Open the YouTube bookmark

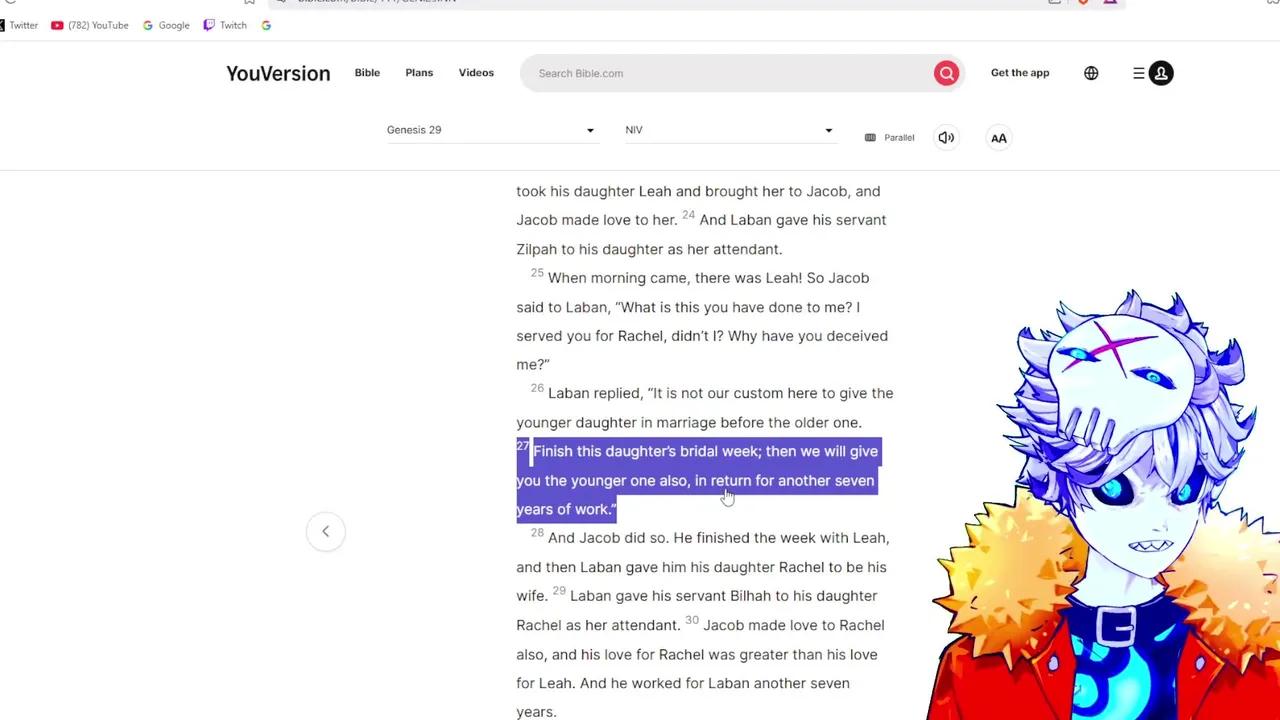point(90,25)
